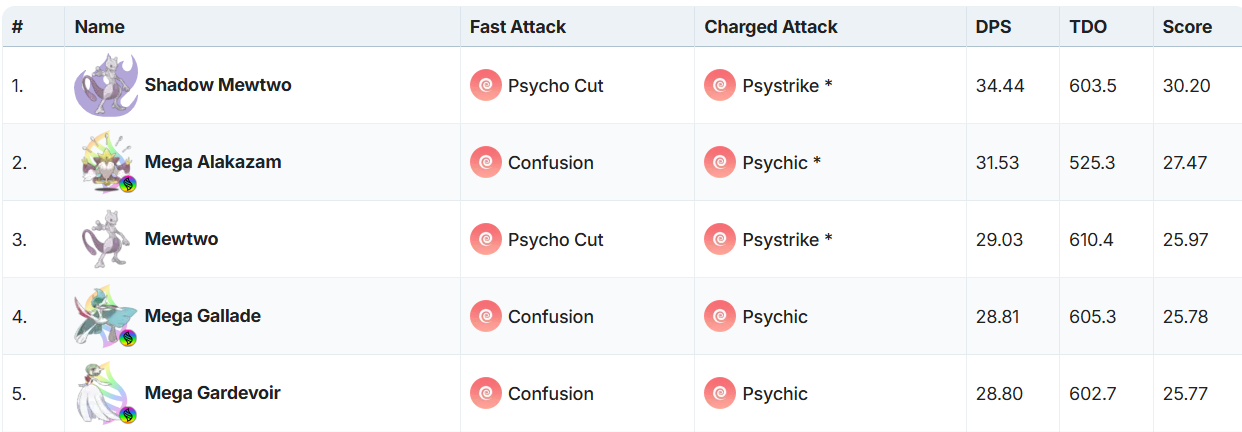Sort table by DPS column header

(x=993, y=27)
